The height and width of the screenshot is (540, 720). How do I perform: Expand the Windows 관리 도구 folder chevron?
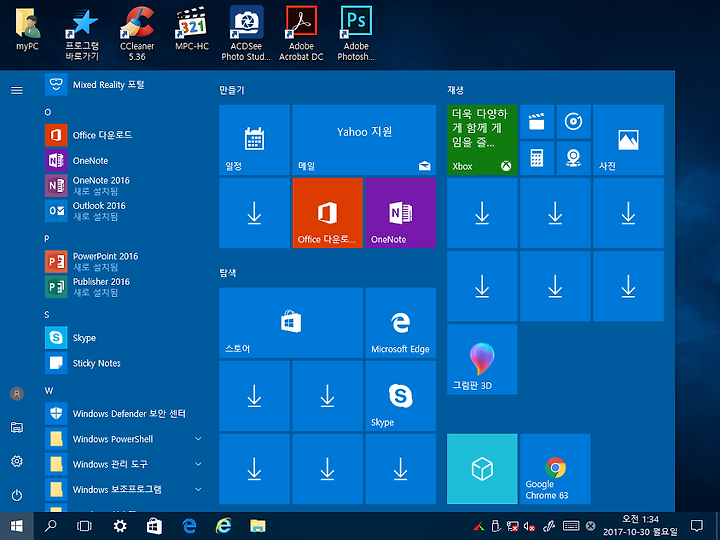[198, 464]
